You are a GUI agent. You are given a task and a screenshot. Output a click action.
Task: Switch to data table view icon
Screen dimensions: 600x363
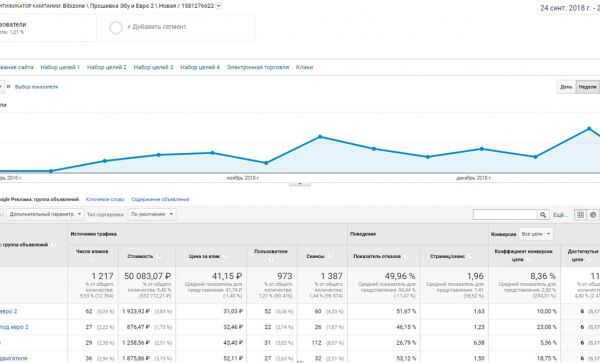pos(580,215)
